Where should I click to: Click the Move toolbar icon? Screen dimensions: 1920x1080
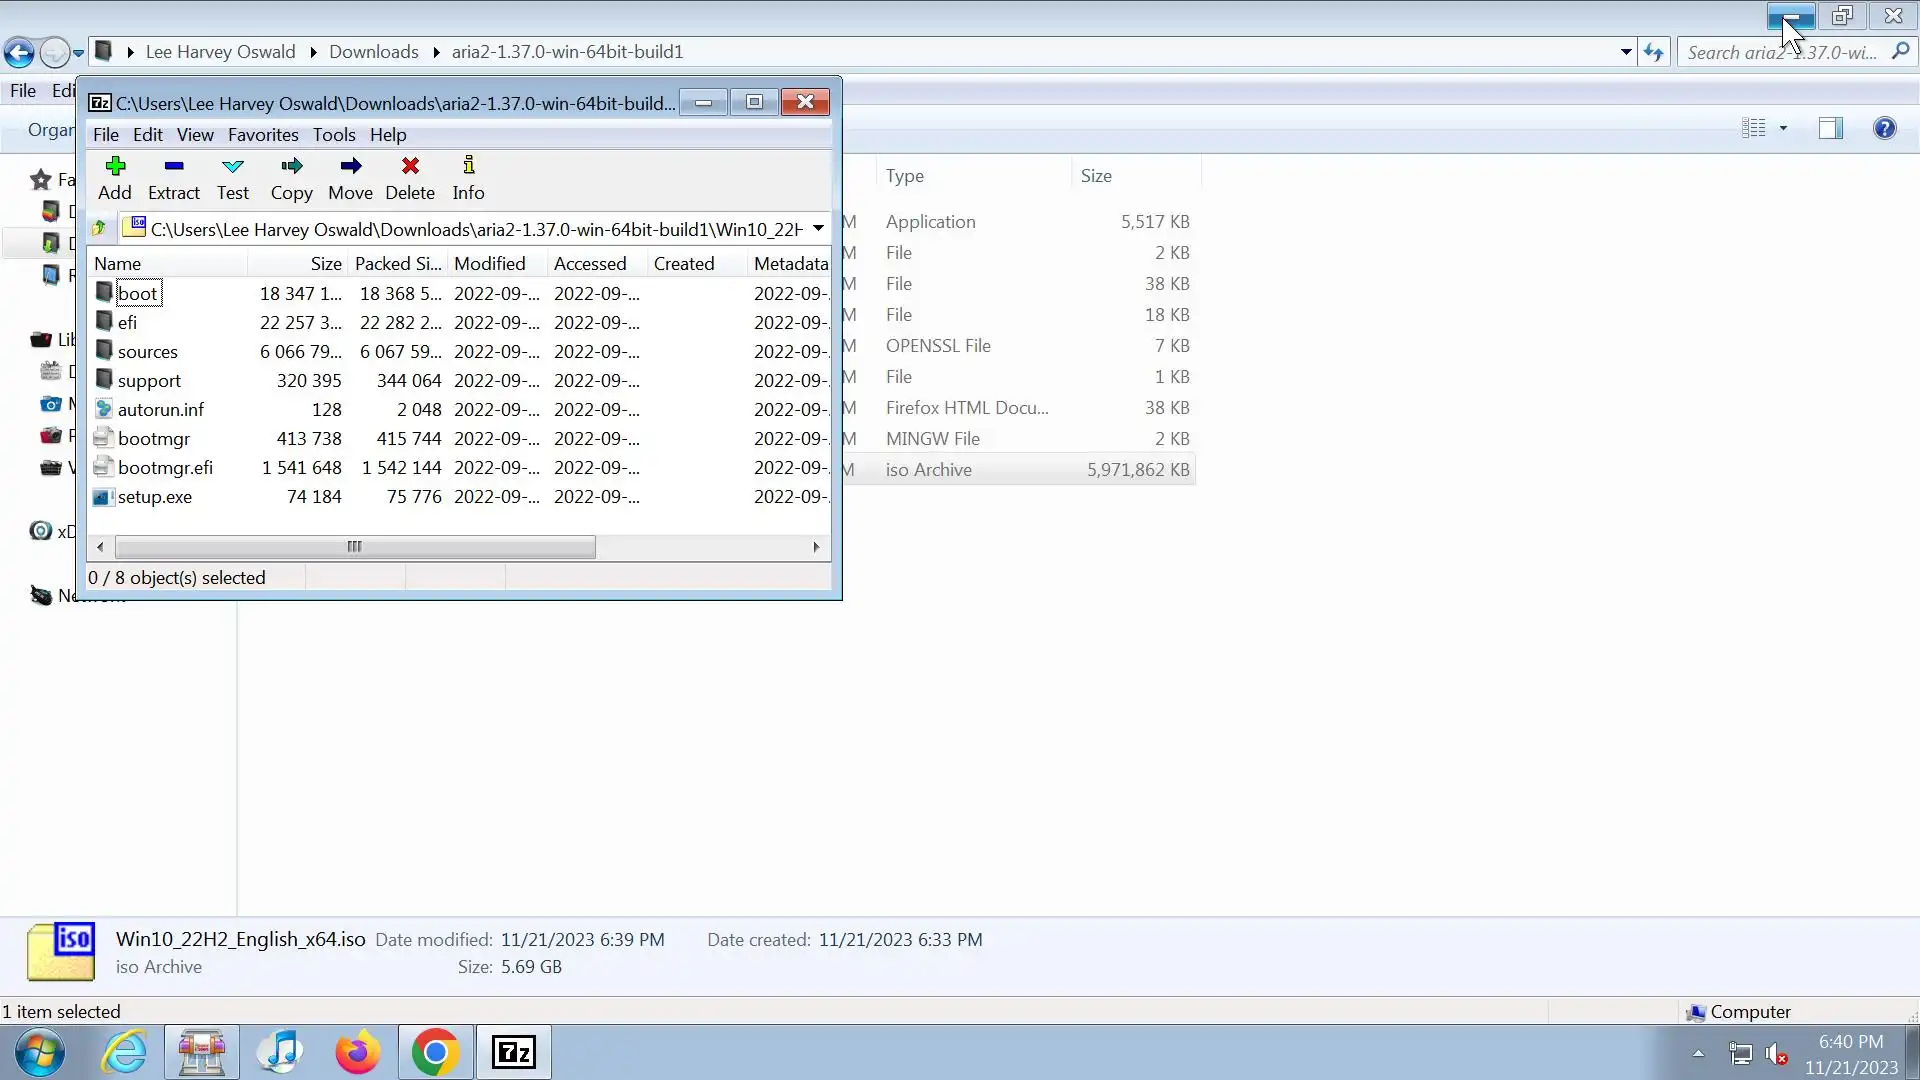pyautogui.click(x=350, y=177)
